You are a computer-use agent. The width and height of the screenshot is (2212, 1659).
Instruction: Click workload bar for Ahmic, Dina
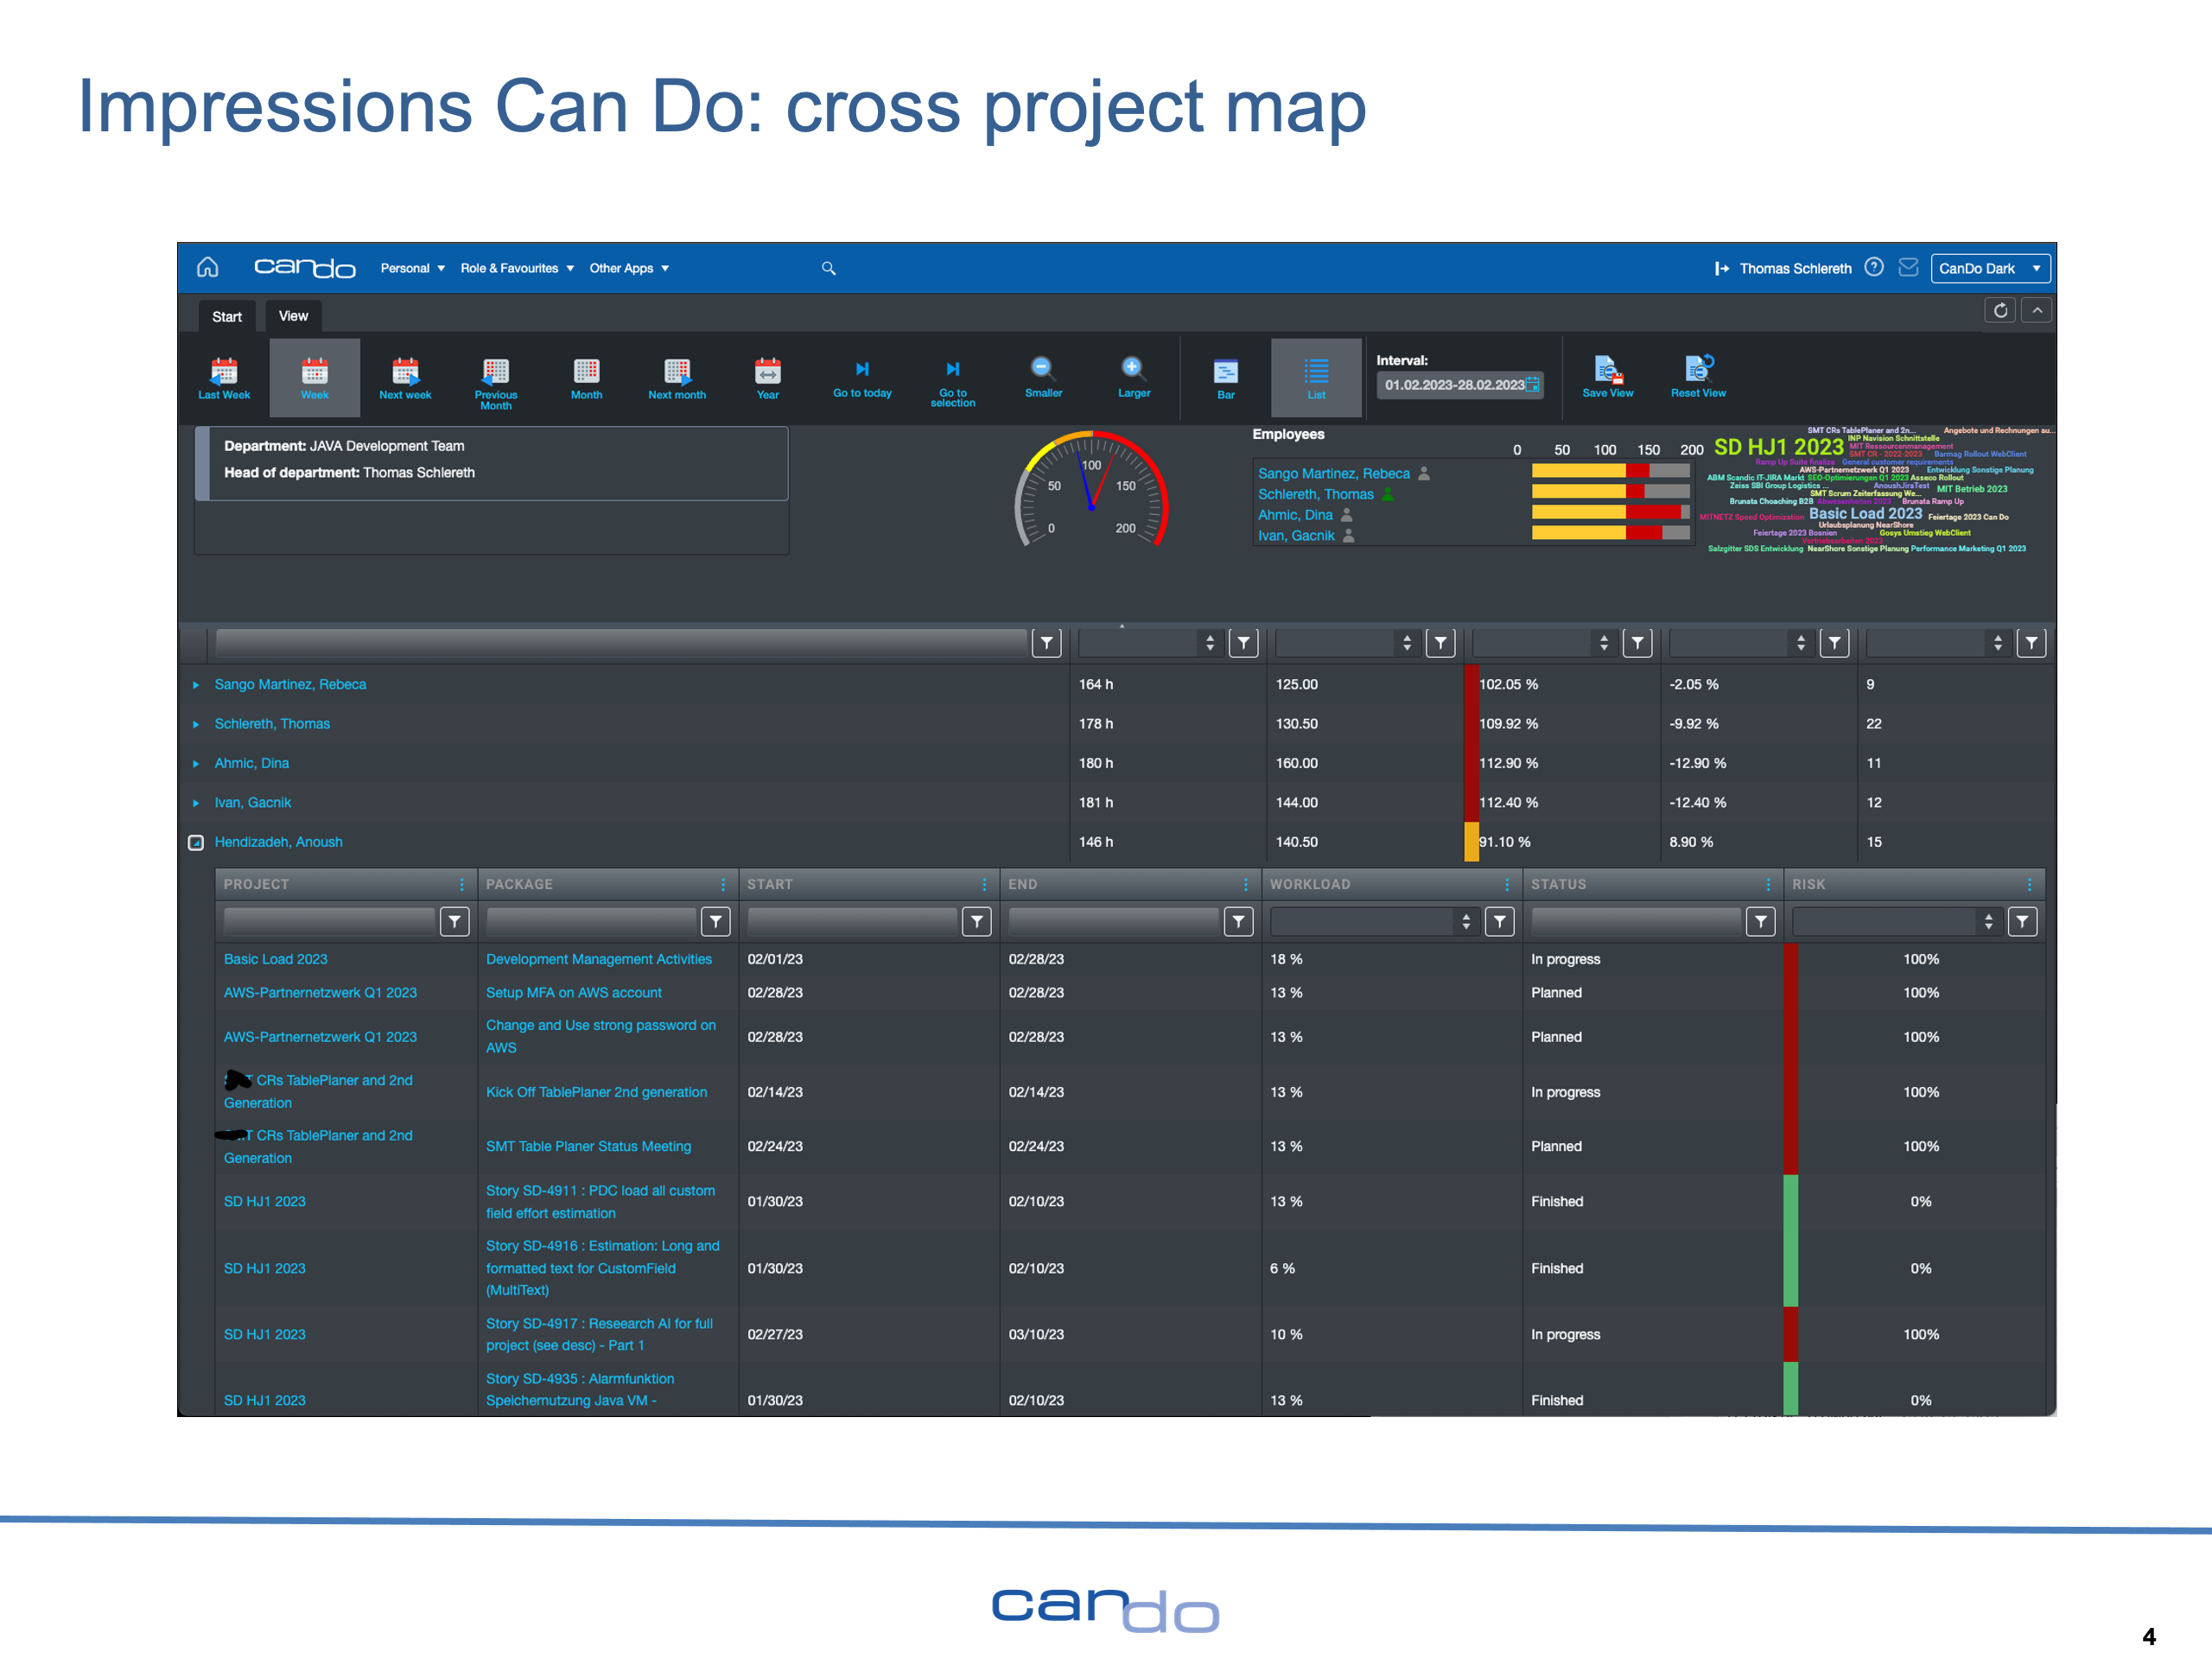pos(1611,512)
